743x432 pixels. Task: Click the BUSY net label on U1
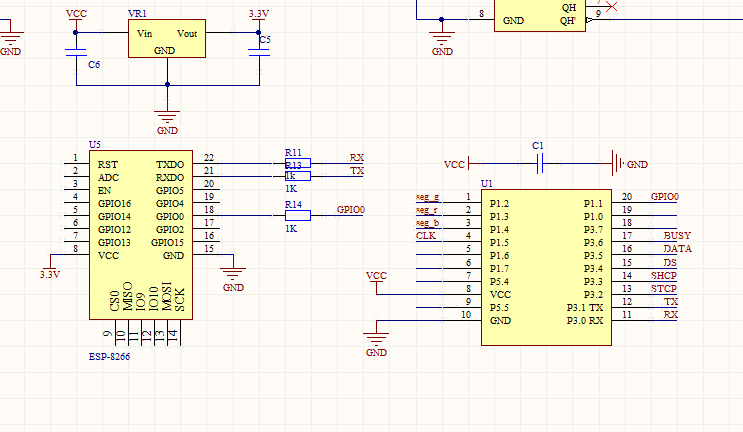(677, 236)
